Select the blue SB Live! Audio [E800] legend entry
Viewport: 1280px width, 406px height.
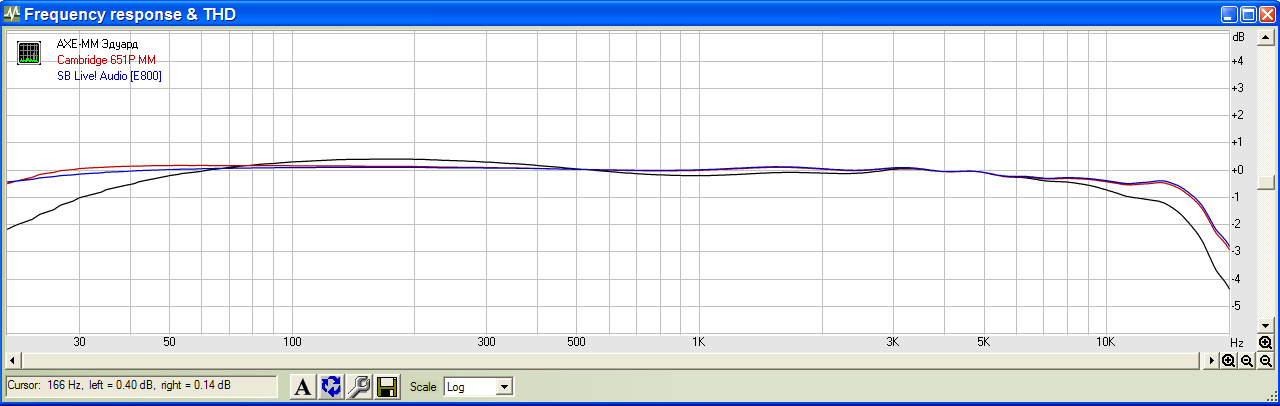(109, 76)
